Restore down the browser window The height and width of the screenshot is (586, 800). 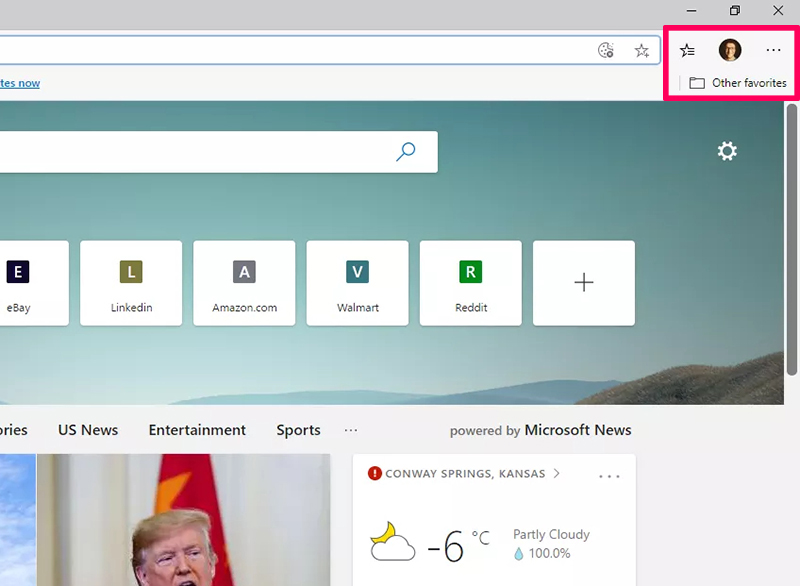[x=735, y=10]
